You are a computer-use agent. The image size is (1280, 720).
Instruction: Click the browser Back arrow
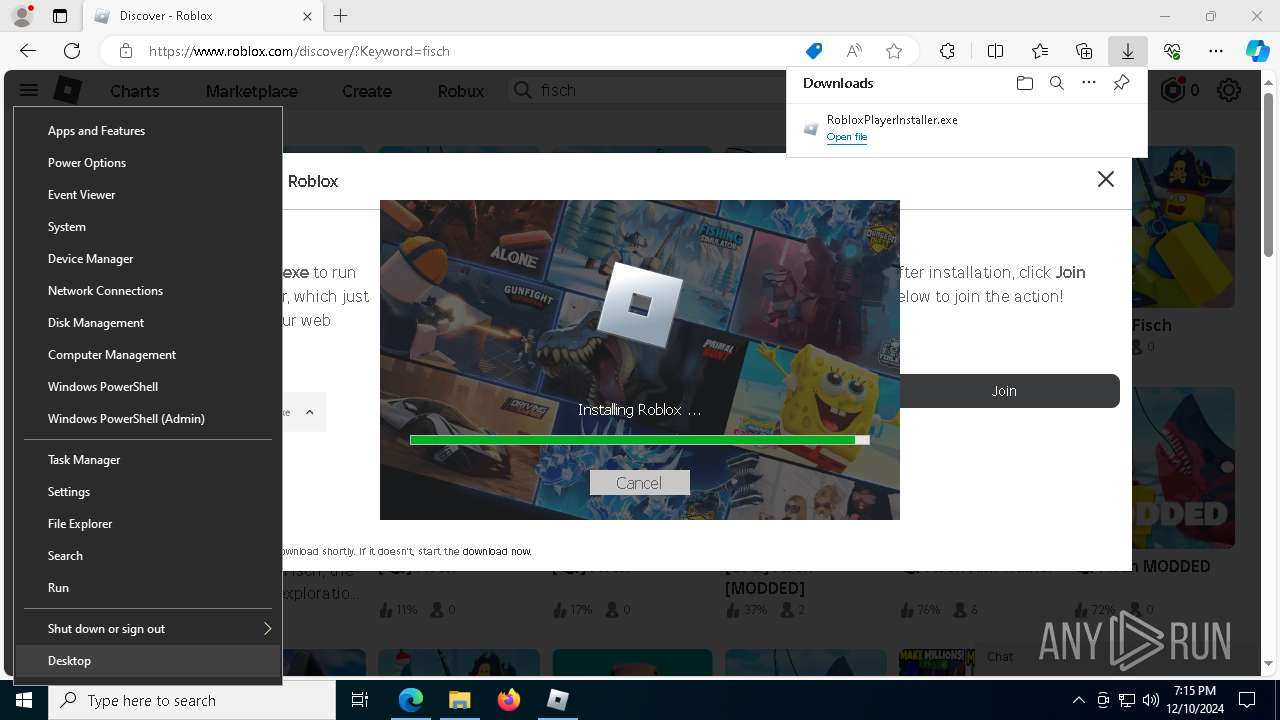[28, 51]
